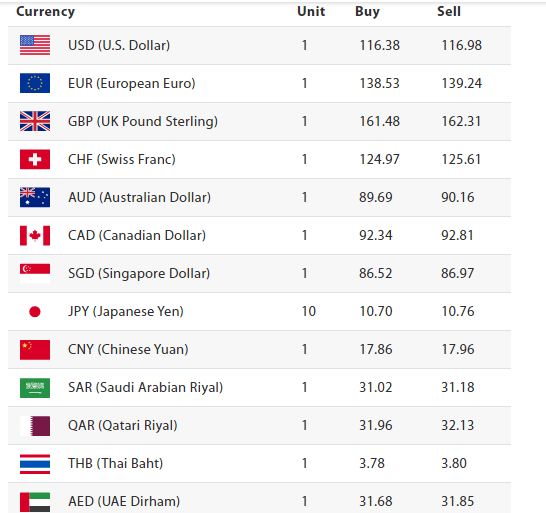Click the Canadian flag icon
546x513 pixels.
[x=35, y=235]
